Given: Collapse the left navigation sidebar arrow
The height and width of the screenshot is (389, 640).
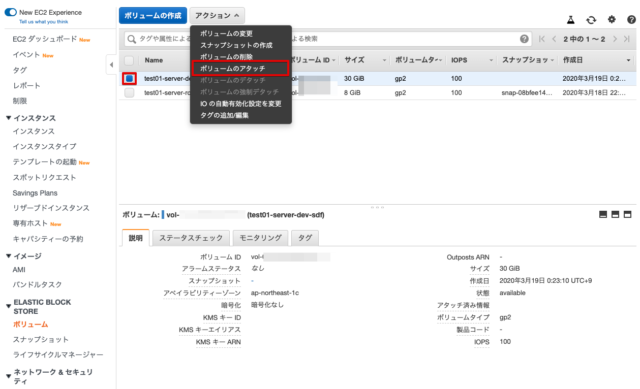Looking at the screenshot, I should point(111,64).
